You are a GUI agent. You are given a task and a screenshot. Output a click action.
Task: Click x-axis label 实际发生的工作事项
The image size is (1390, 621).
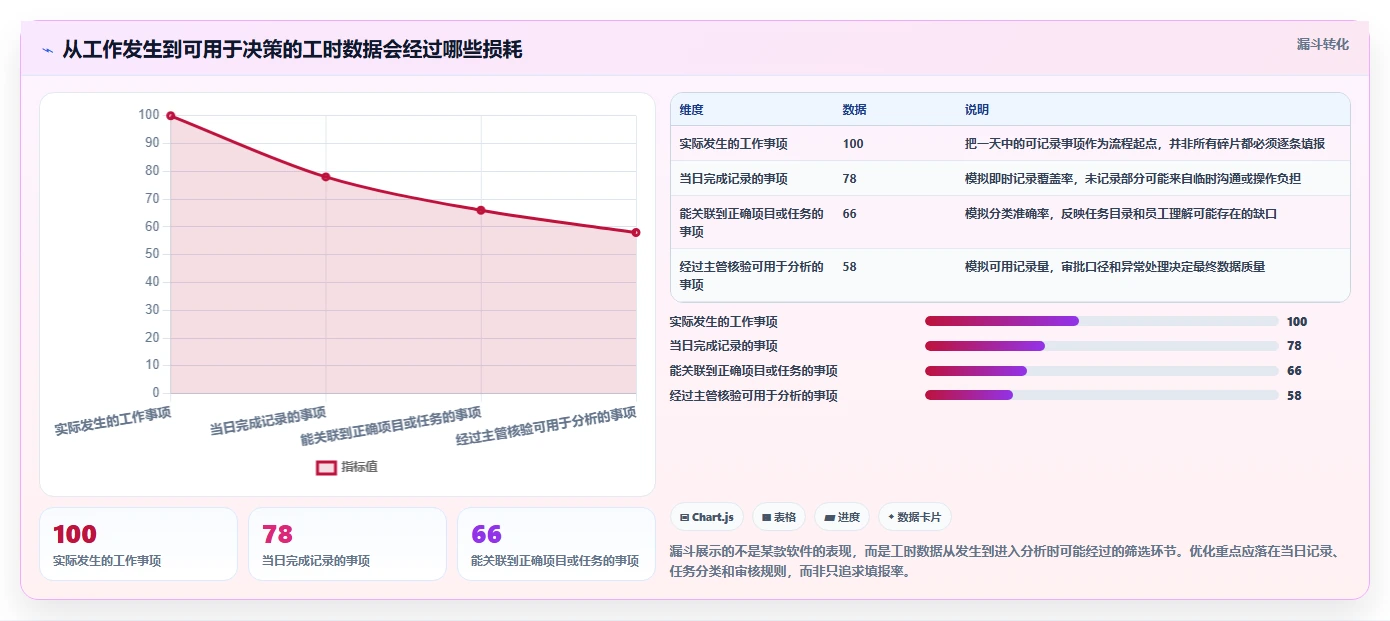113,420
